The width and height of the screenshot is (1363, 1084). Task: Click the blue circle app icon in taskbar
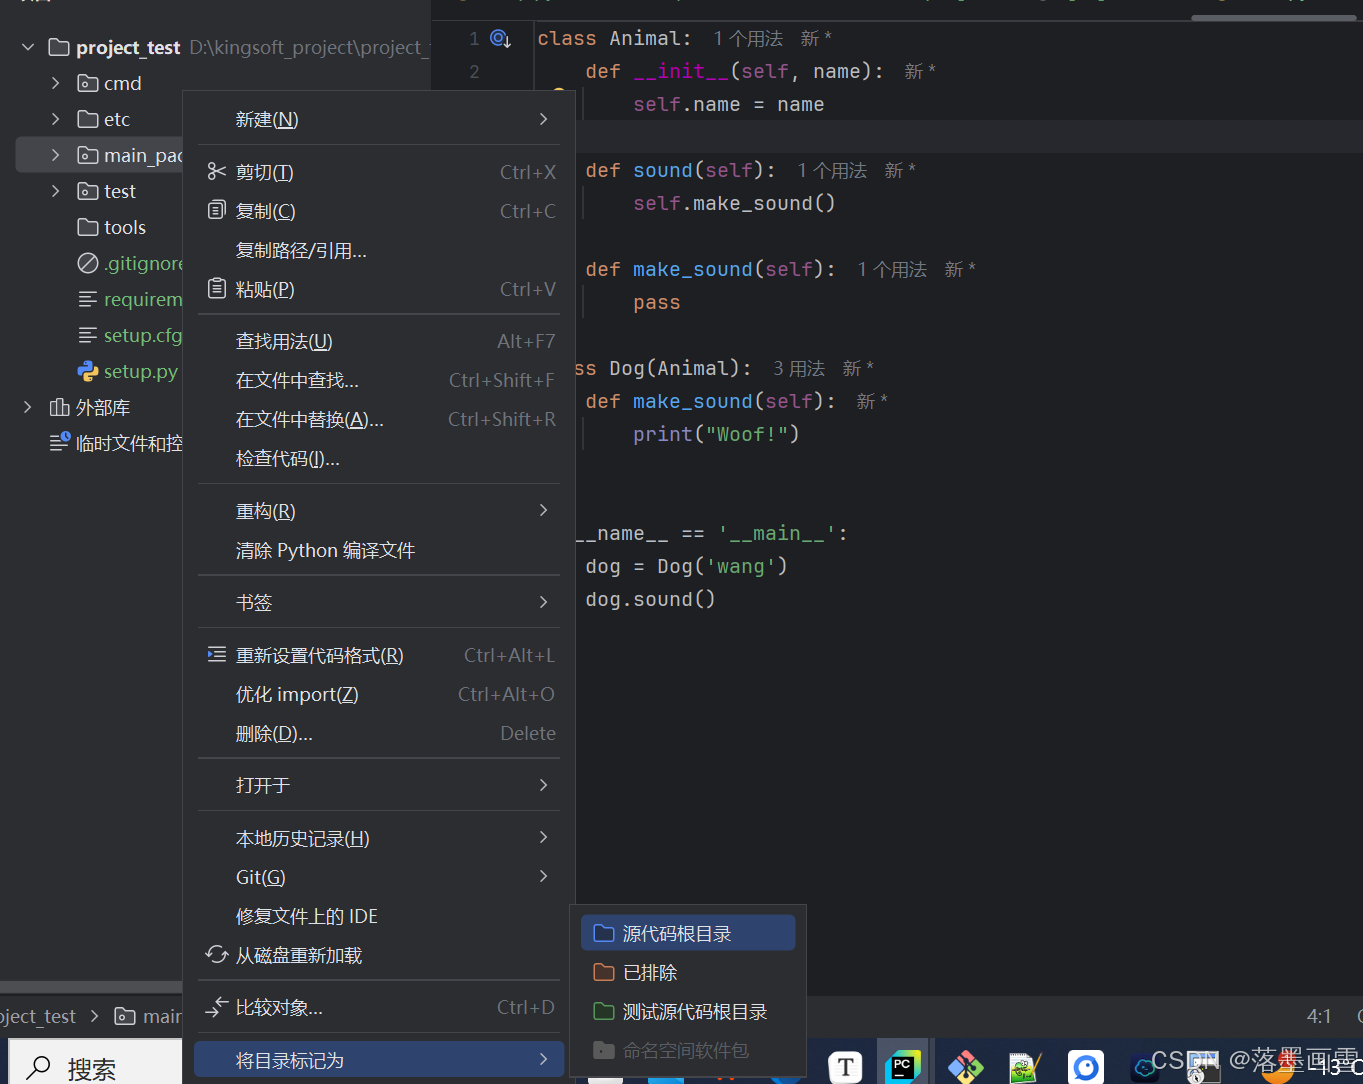1085,1067
